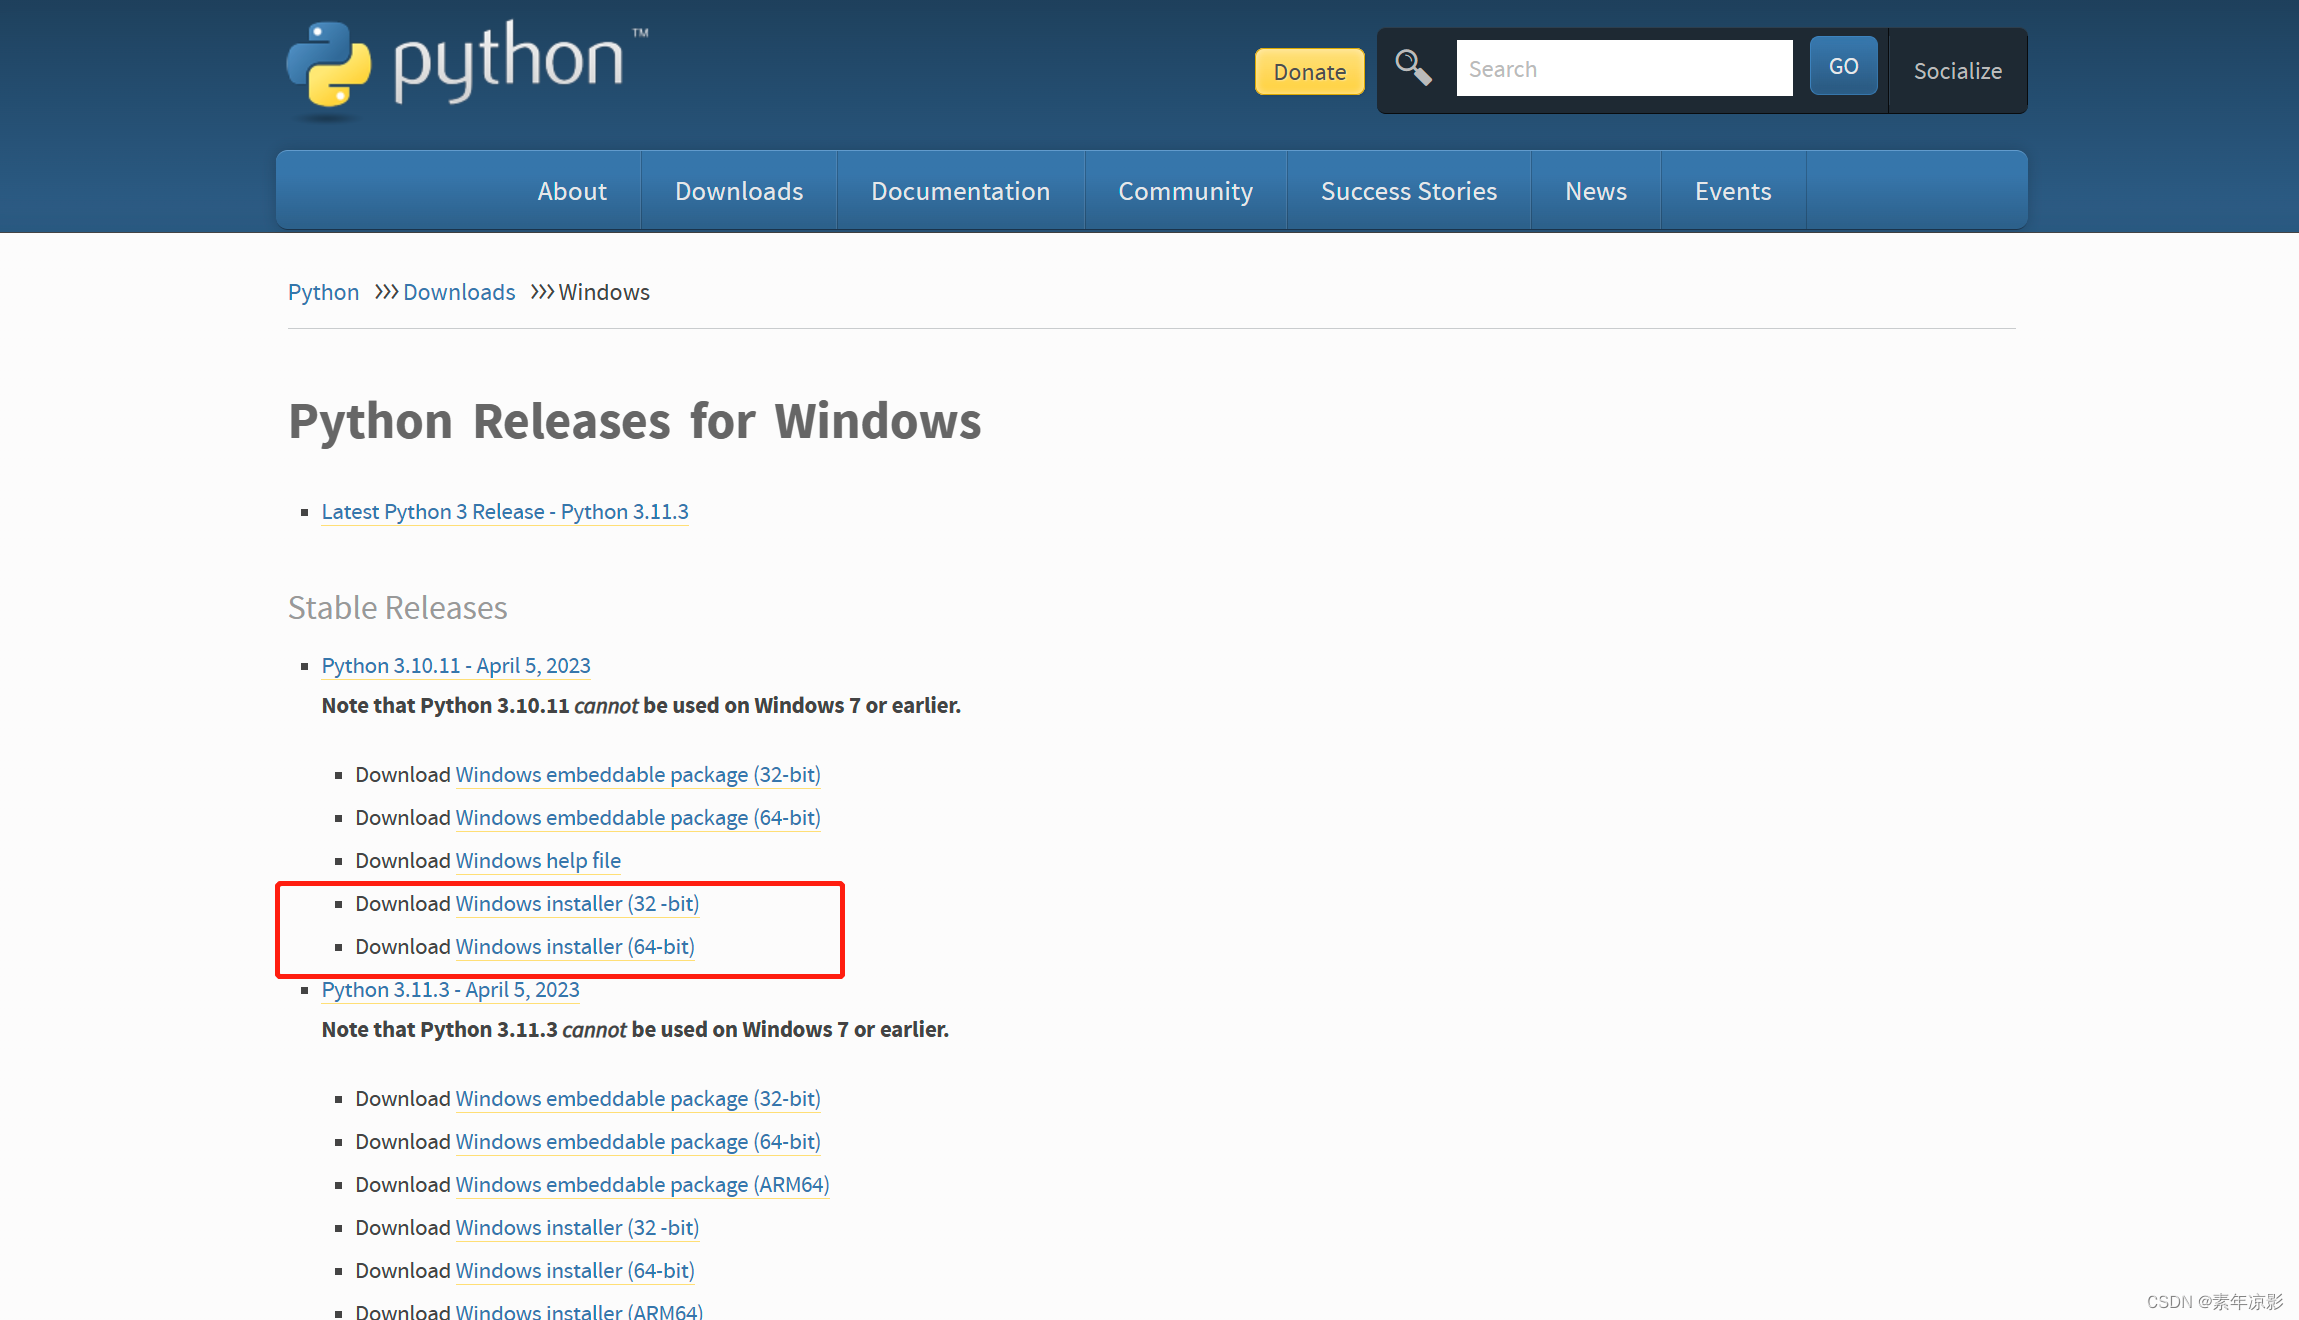This screenshot has width=2299, height=1320.
Task: Open the Downloads navigation menu
Action: pyautogui.click(x=739, y=190)
